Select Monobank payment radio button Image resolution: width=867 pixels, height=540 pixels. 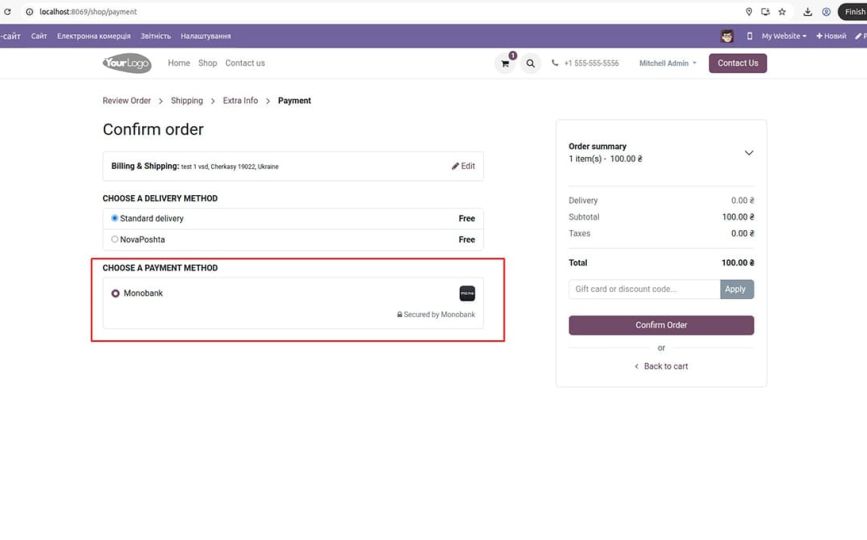pyautogui.click(x=116, y=293)
